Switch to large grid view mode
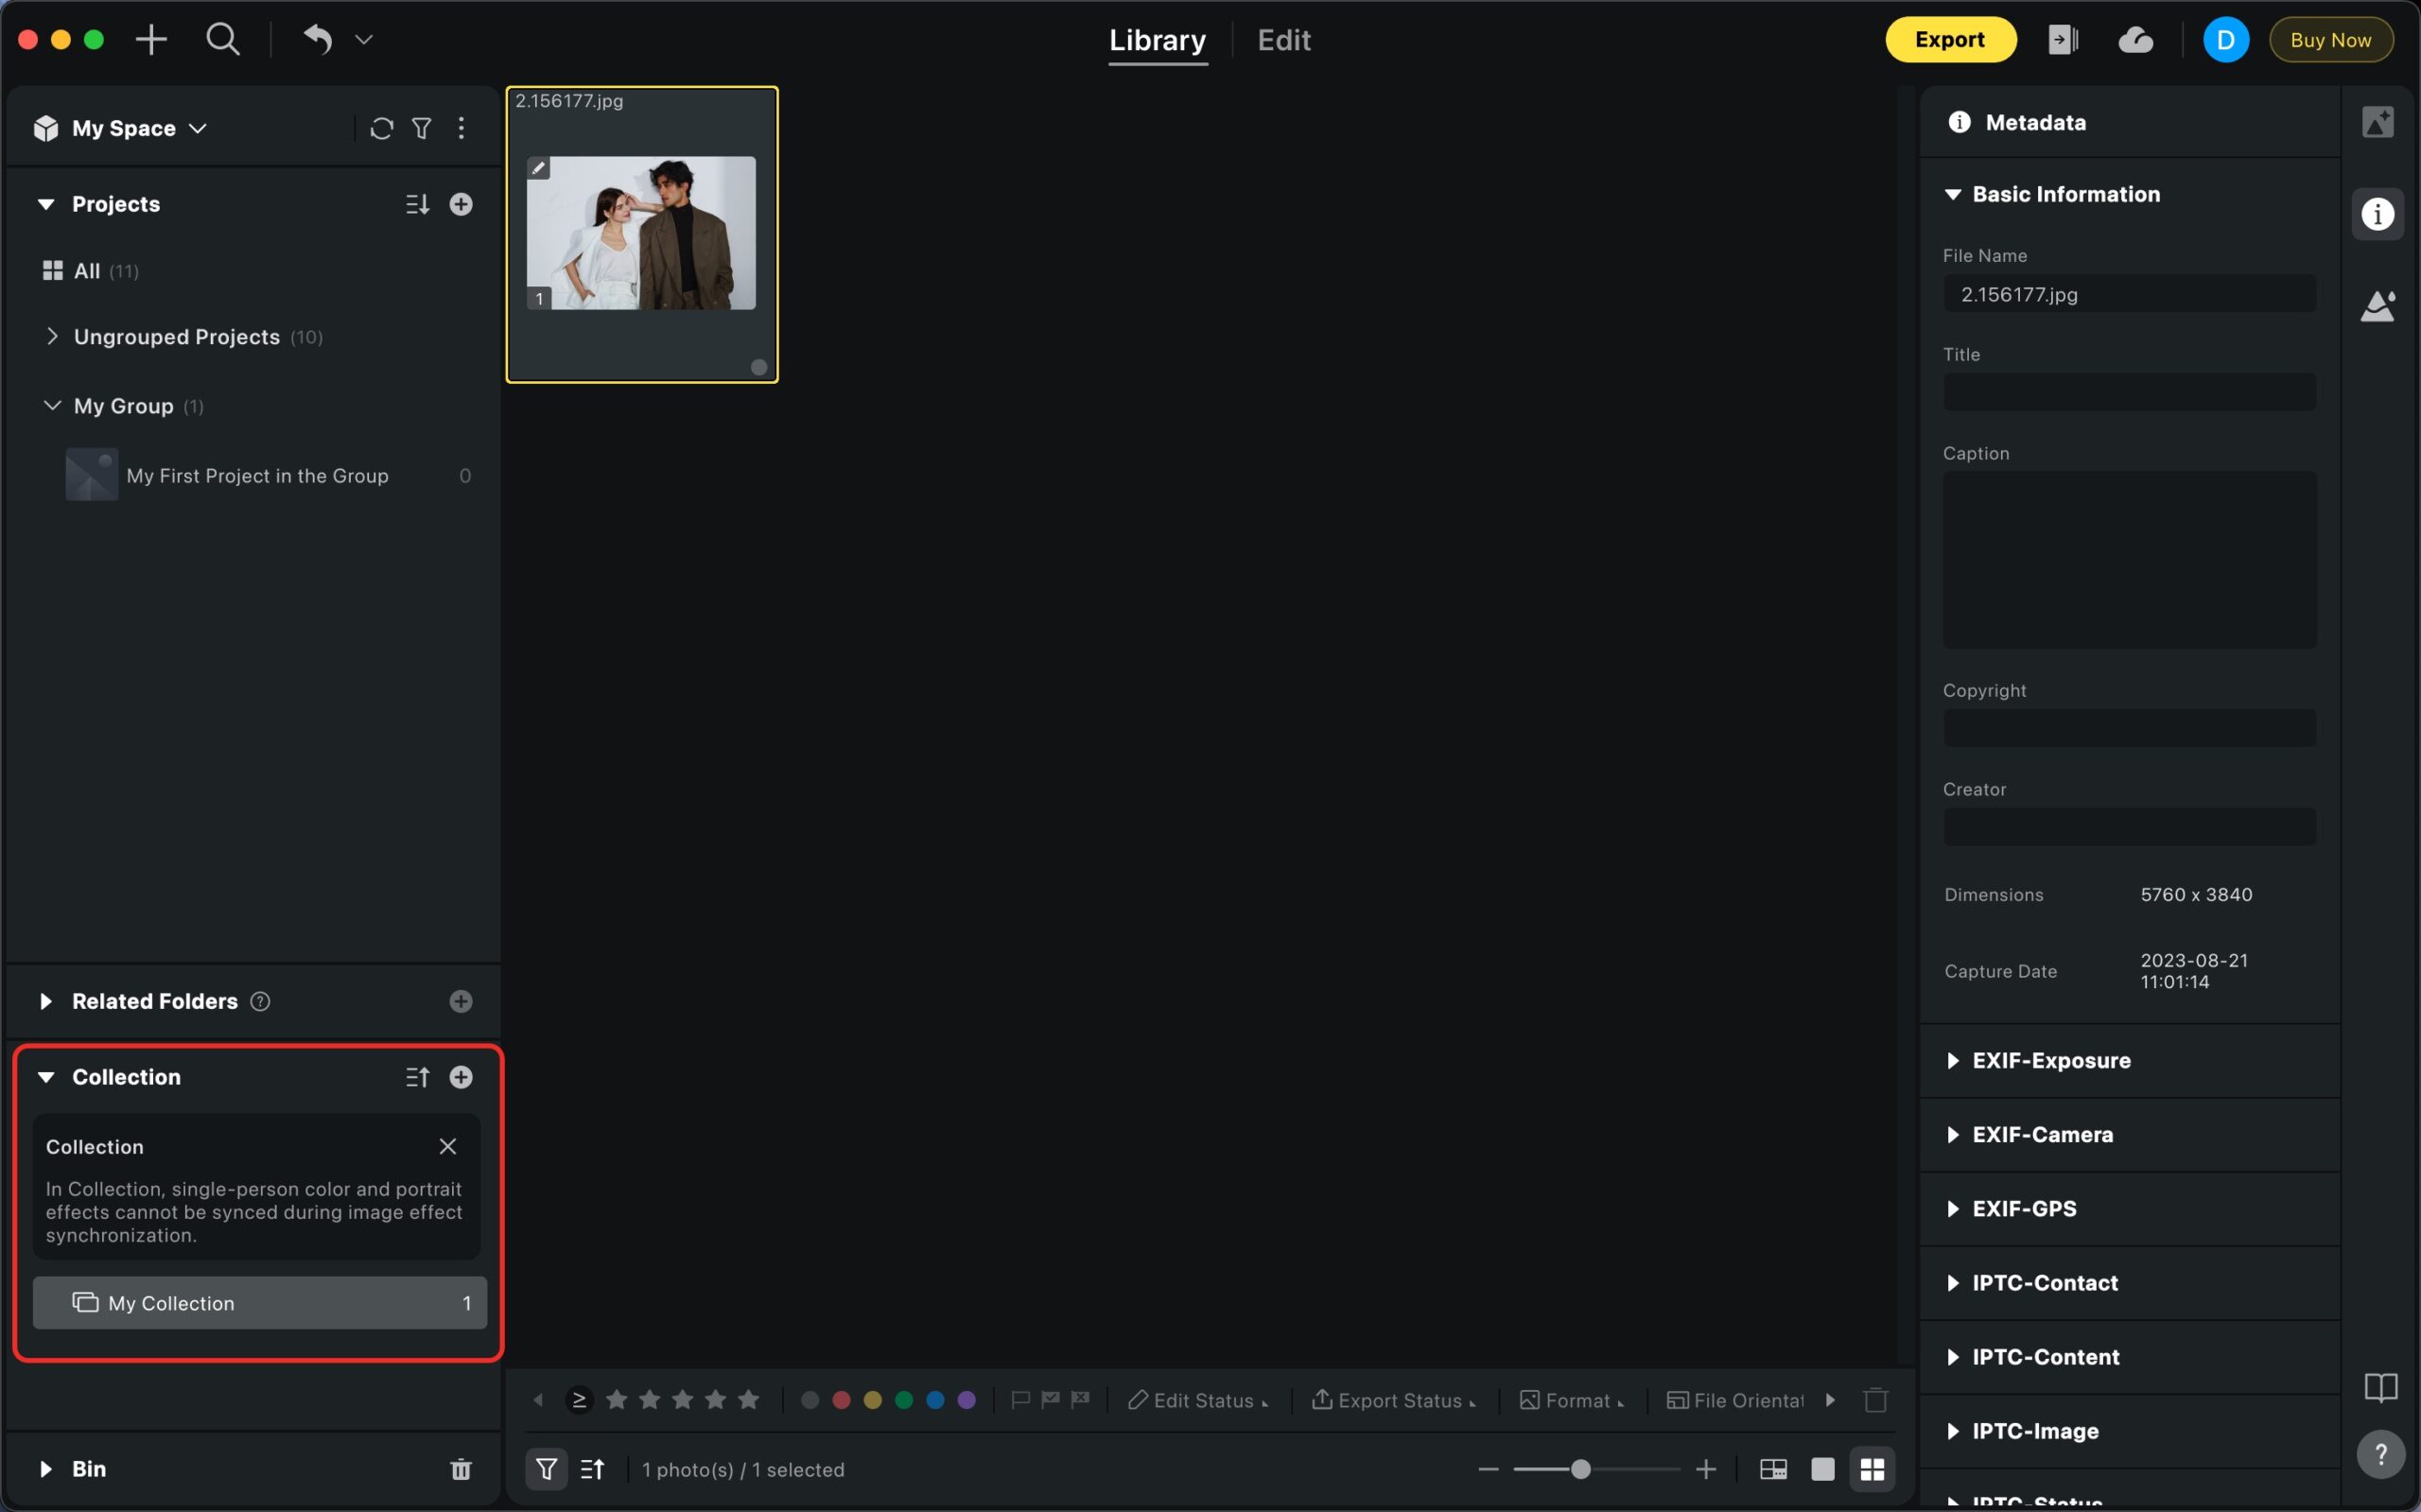The height and width of the screenshot is (1512, 2421). click(1872, 1469)
